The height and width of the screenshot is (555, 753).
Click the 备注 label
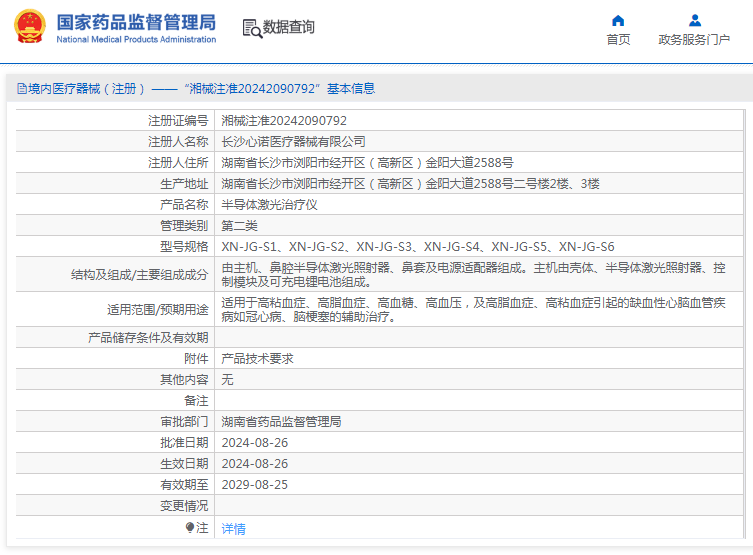[x=196, y=400]
